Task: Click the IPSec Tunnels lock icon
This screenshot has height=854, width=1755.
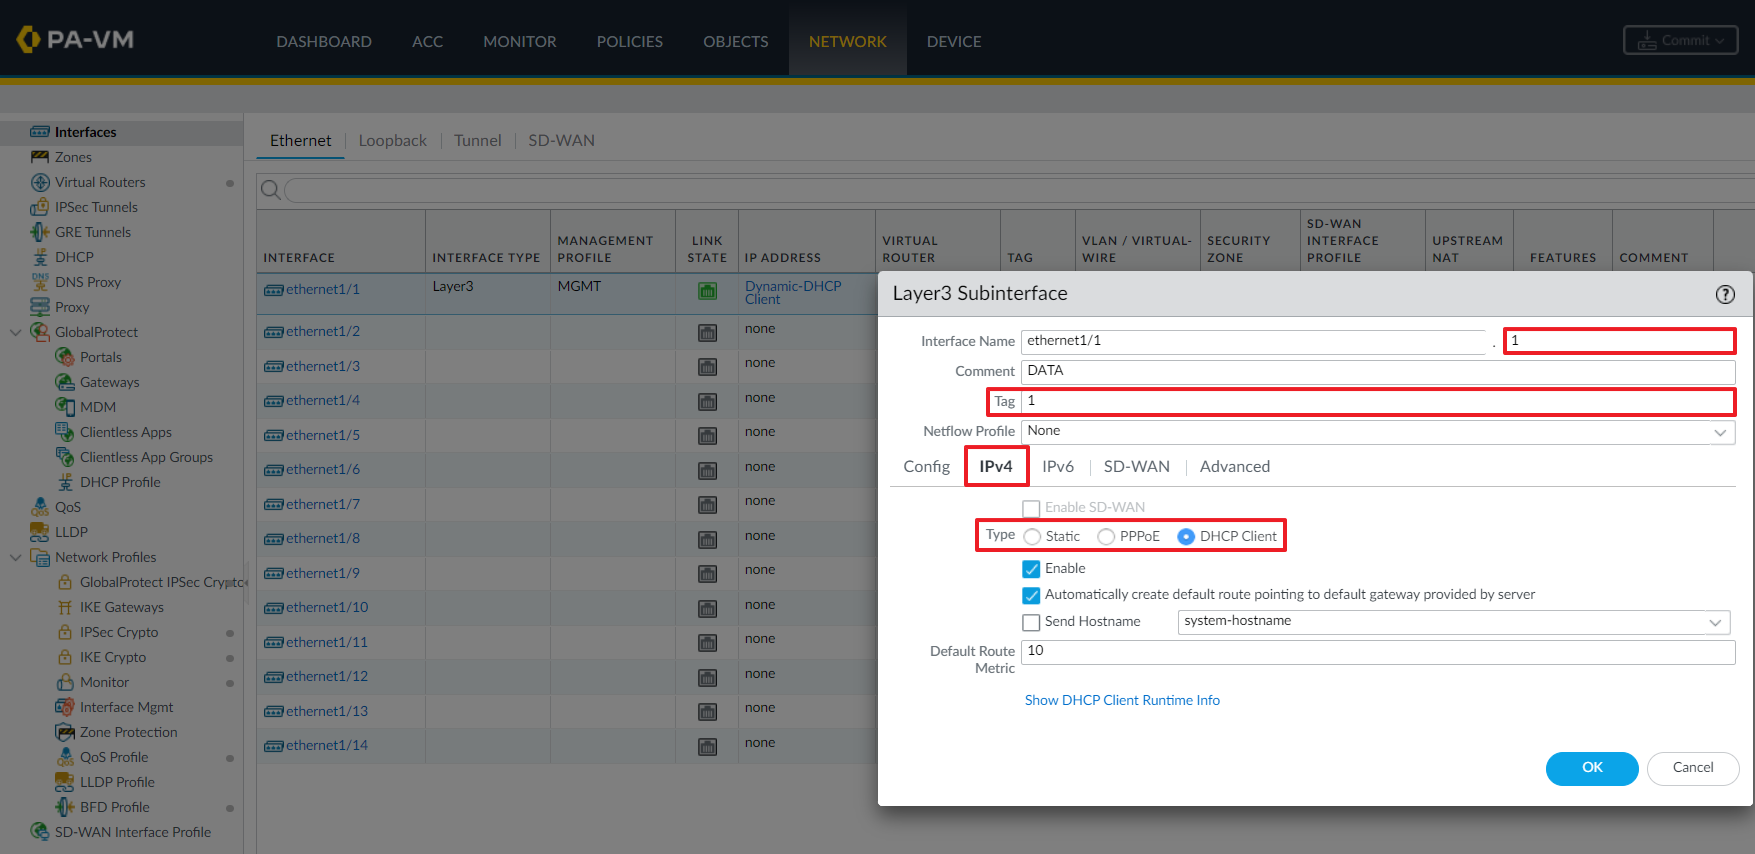Action: coord(40,207)
